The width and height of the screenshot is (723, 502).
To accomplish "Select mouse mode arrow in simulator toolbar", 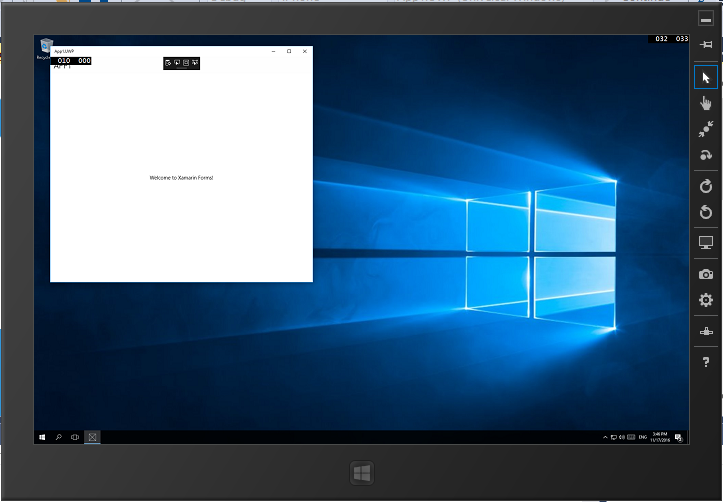I will [x=705, y=77].
